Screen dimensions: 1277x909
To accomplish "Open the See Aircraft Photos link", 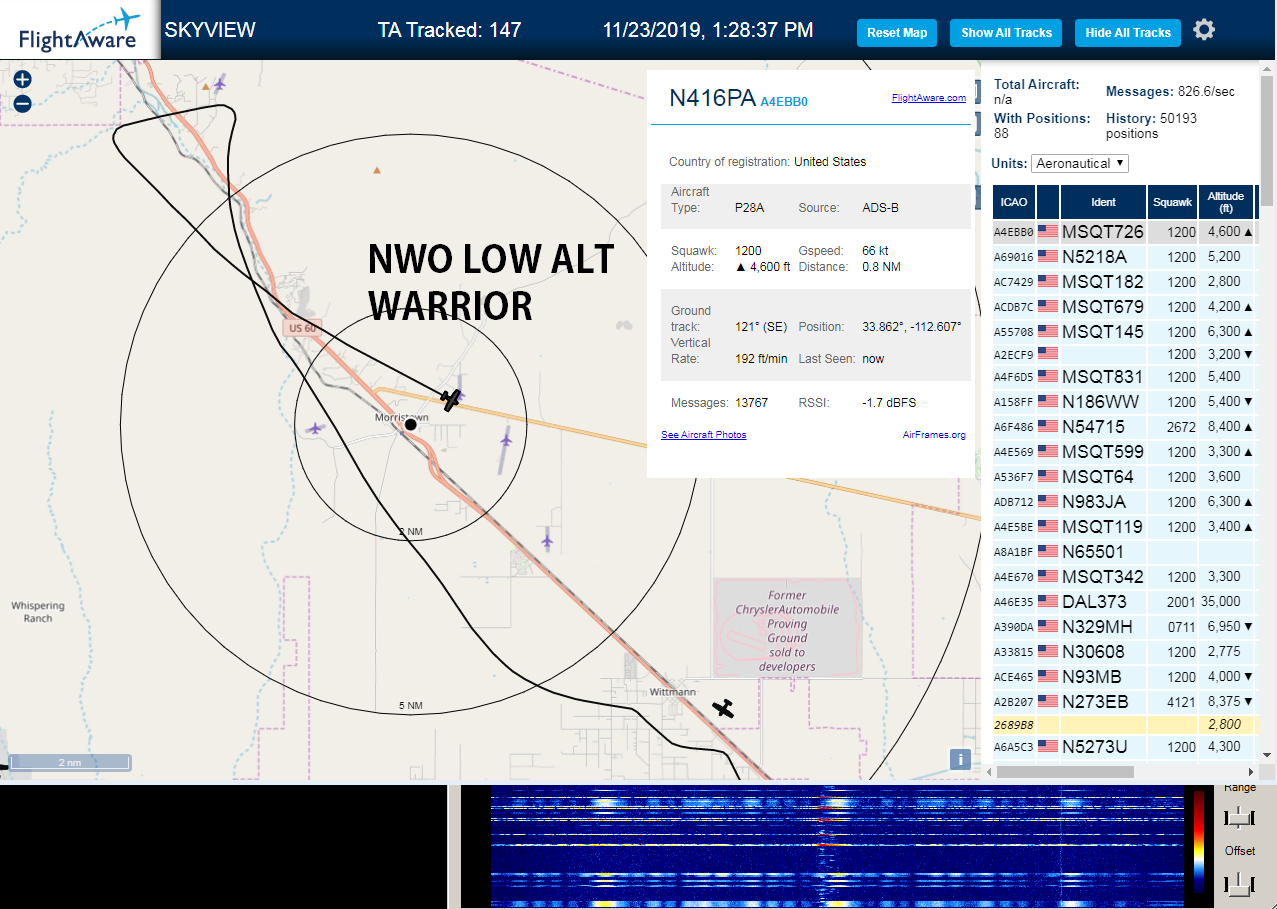I will pyautogui.click(x=703, y=435).
